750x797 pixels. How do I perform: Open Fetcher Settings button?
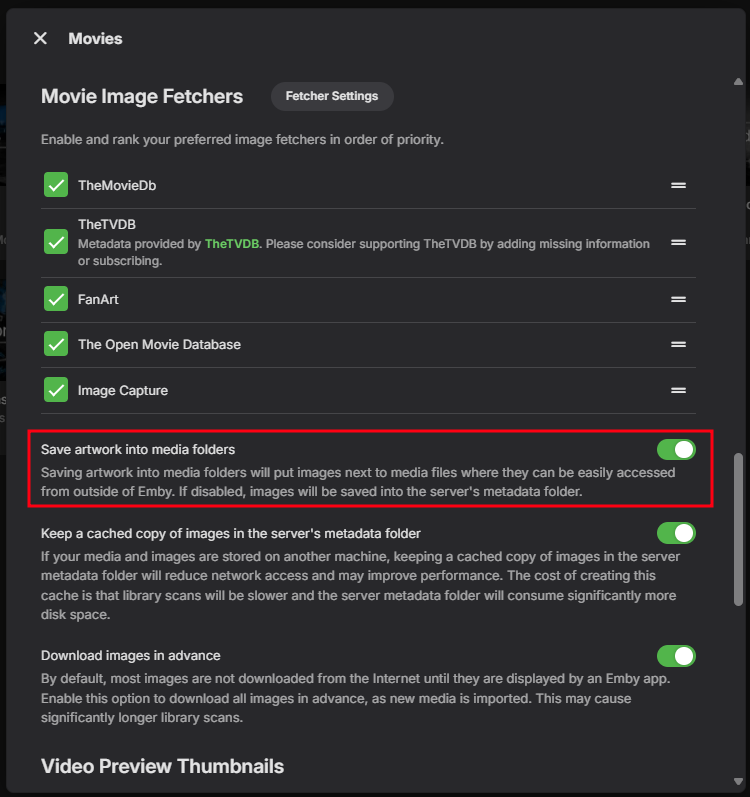pos(332,96)
